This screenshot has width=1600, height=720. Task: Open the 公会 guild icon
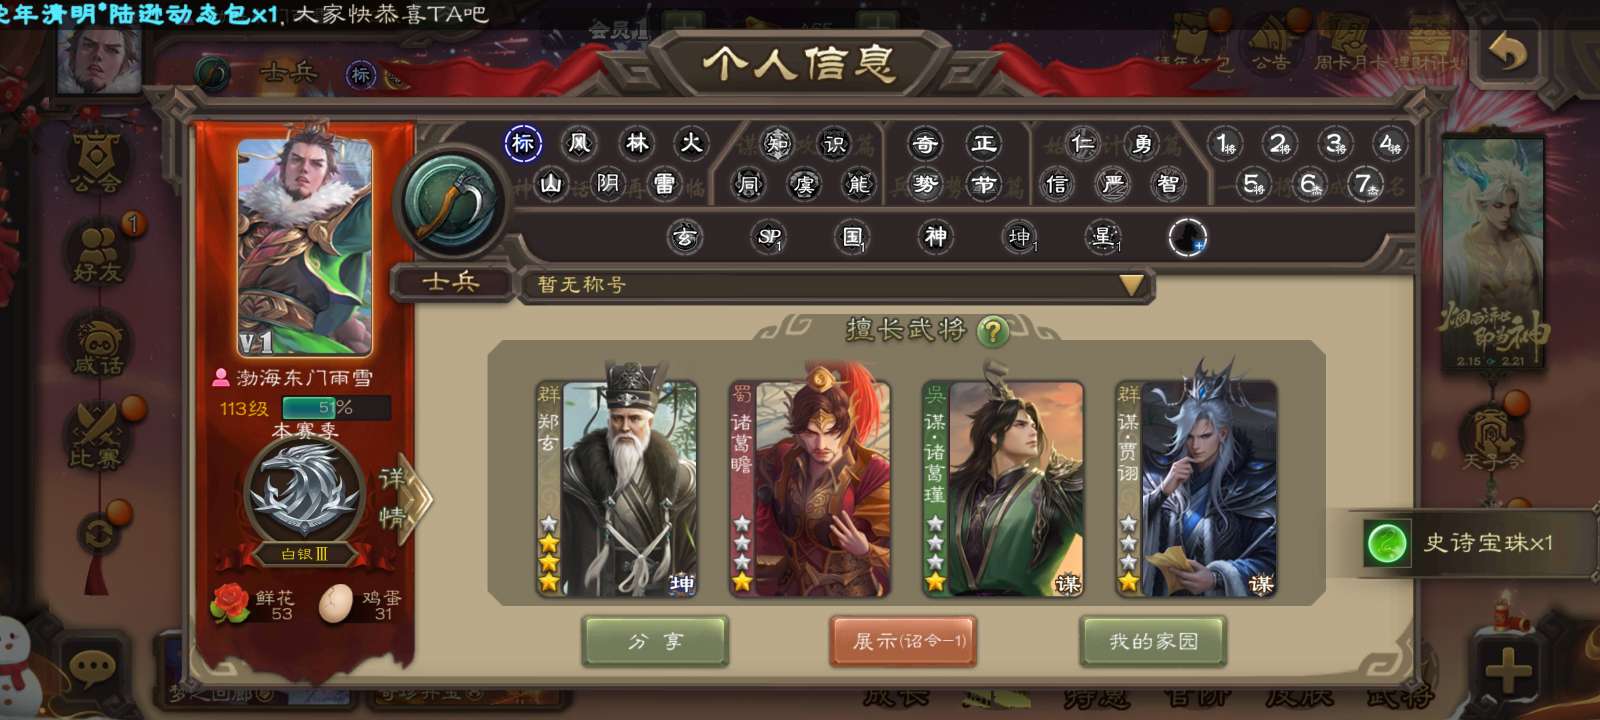point(96,162)
